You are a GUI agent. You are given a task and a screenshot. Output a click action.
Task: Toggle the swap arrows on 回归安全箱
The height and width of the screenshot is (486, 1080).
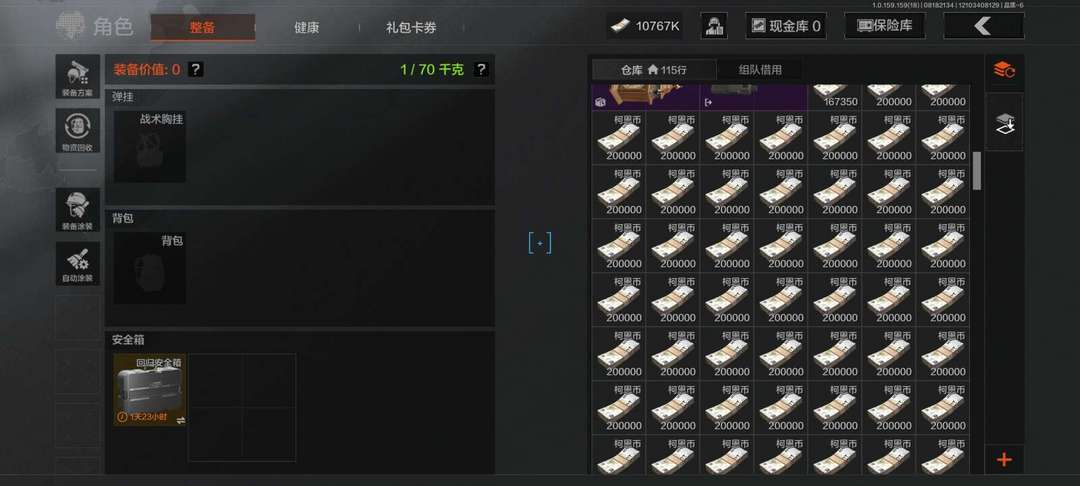tap(180, 420)
